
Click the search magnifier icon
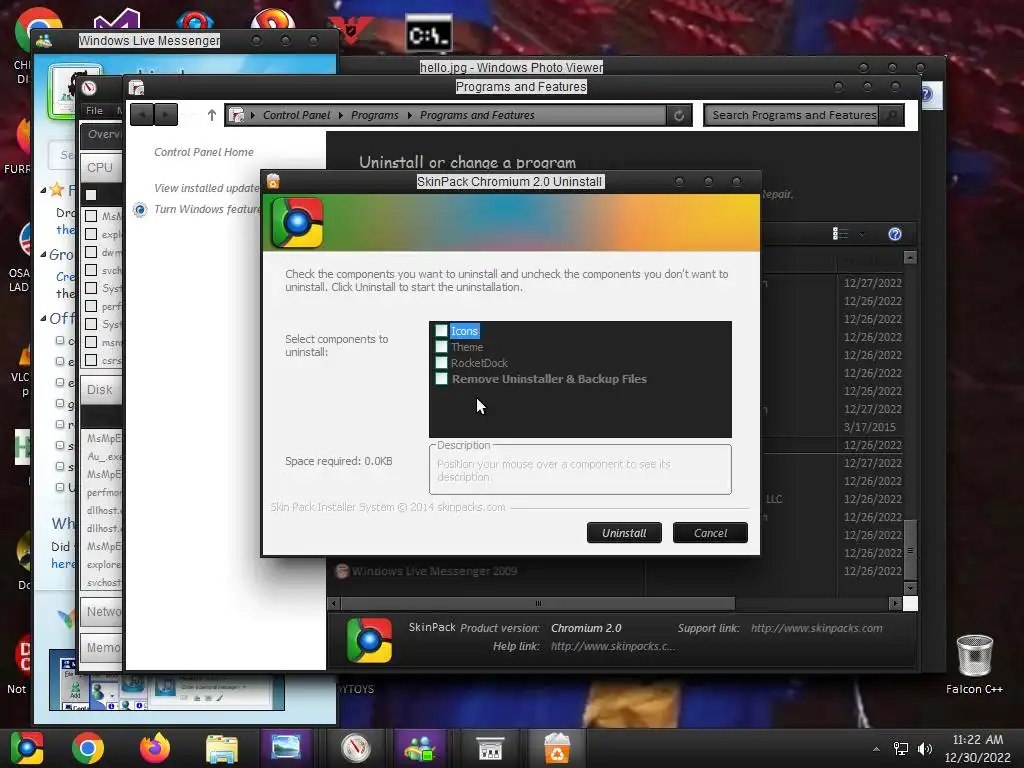[891, 116]
